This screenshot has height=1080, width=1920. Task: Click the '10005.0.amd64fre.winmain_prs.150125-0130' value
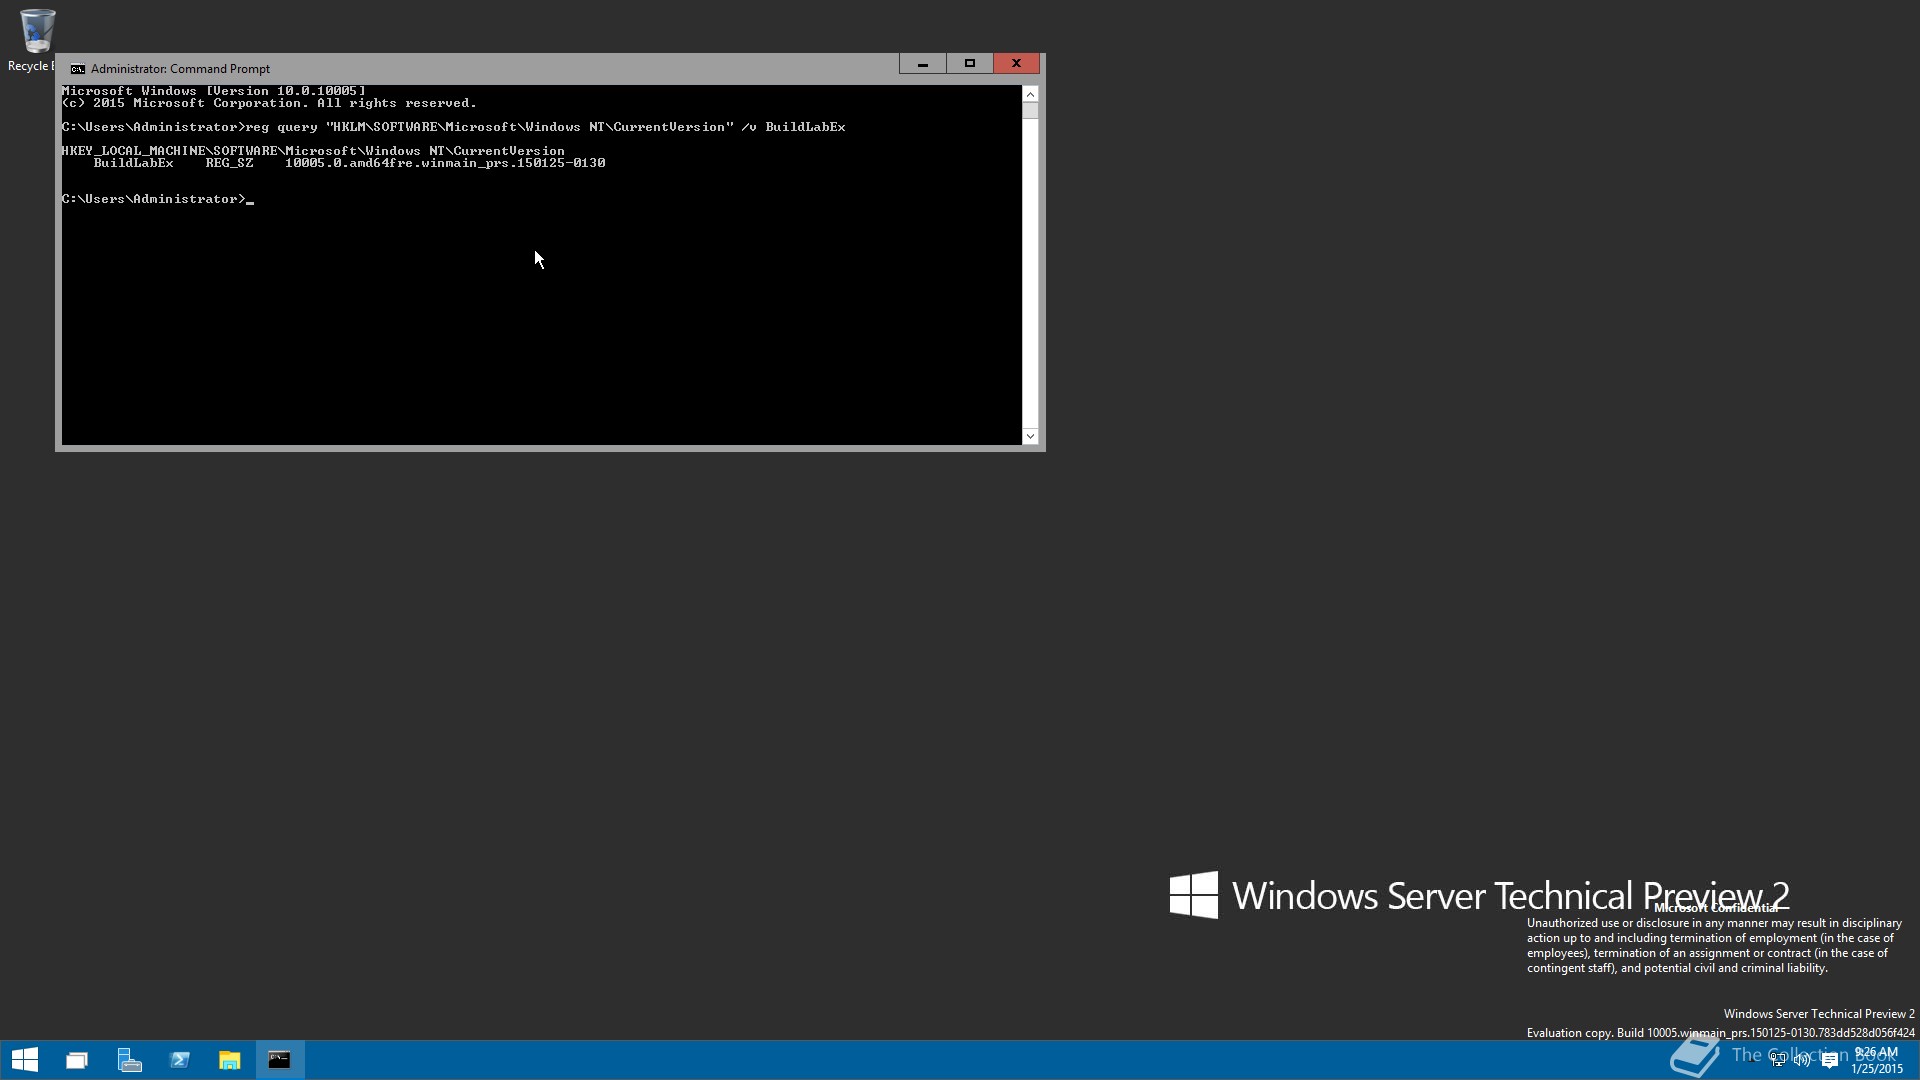point(445,163)
